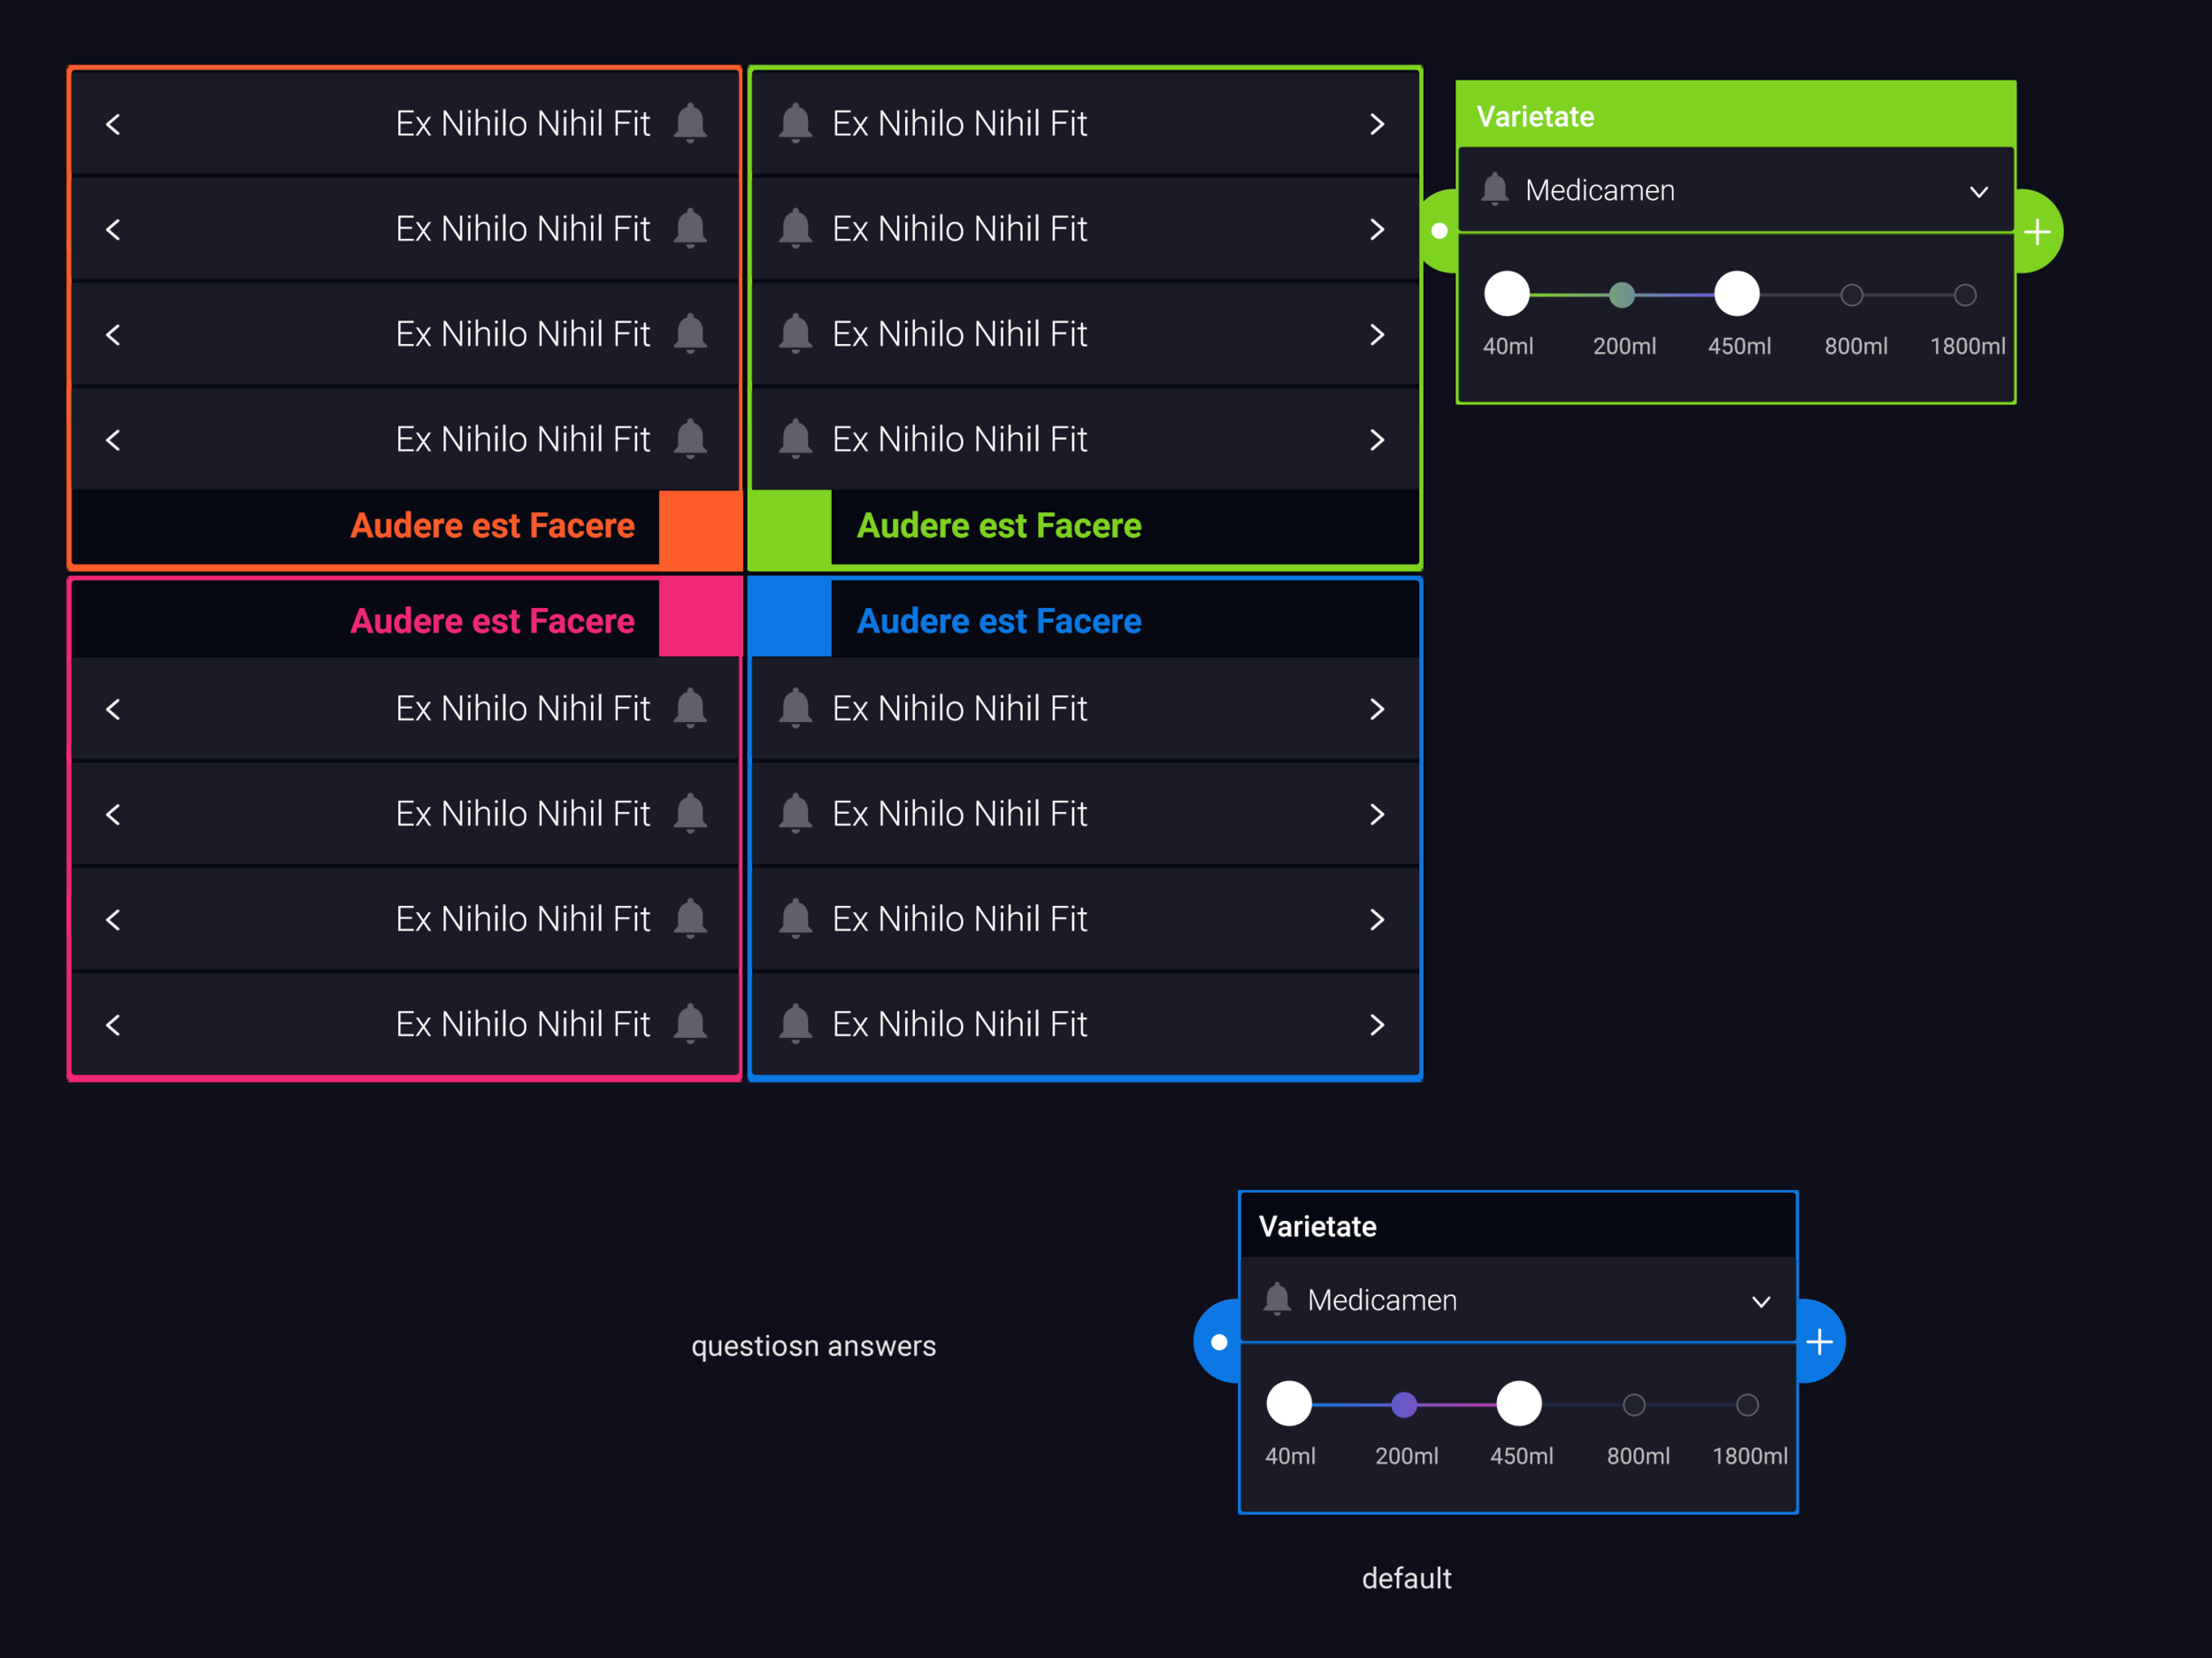Image resolution: width=2212 pixels, height=1658 pixels.
Task: Click the bell icon in the third green list row
Action: pyautogui.click(x=795, y=333)
